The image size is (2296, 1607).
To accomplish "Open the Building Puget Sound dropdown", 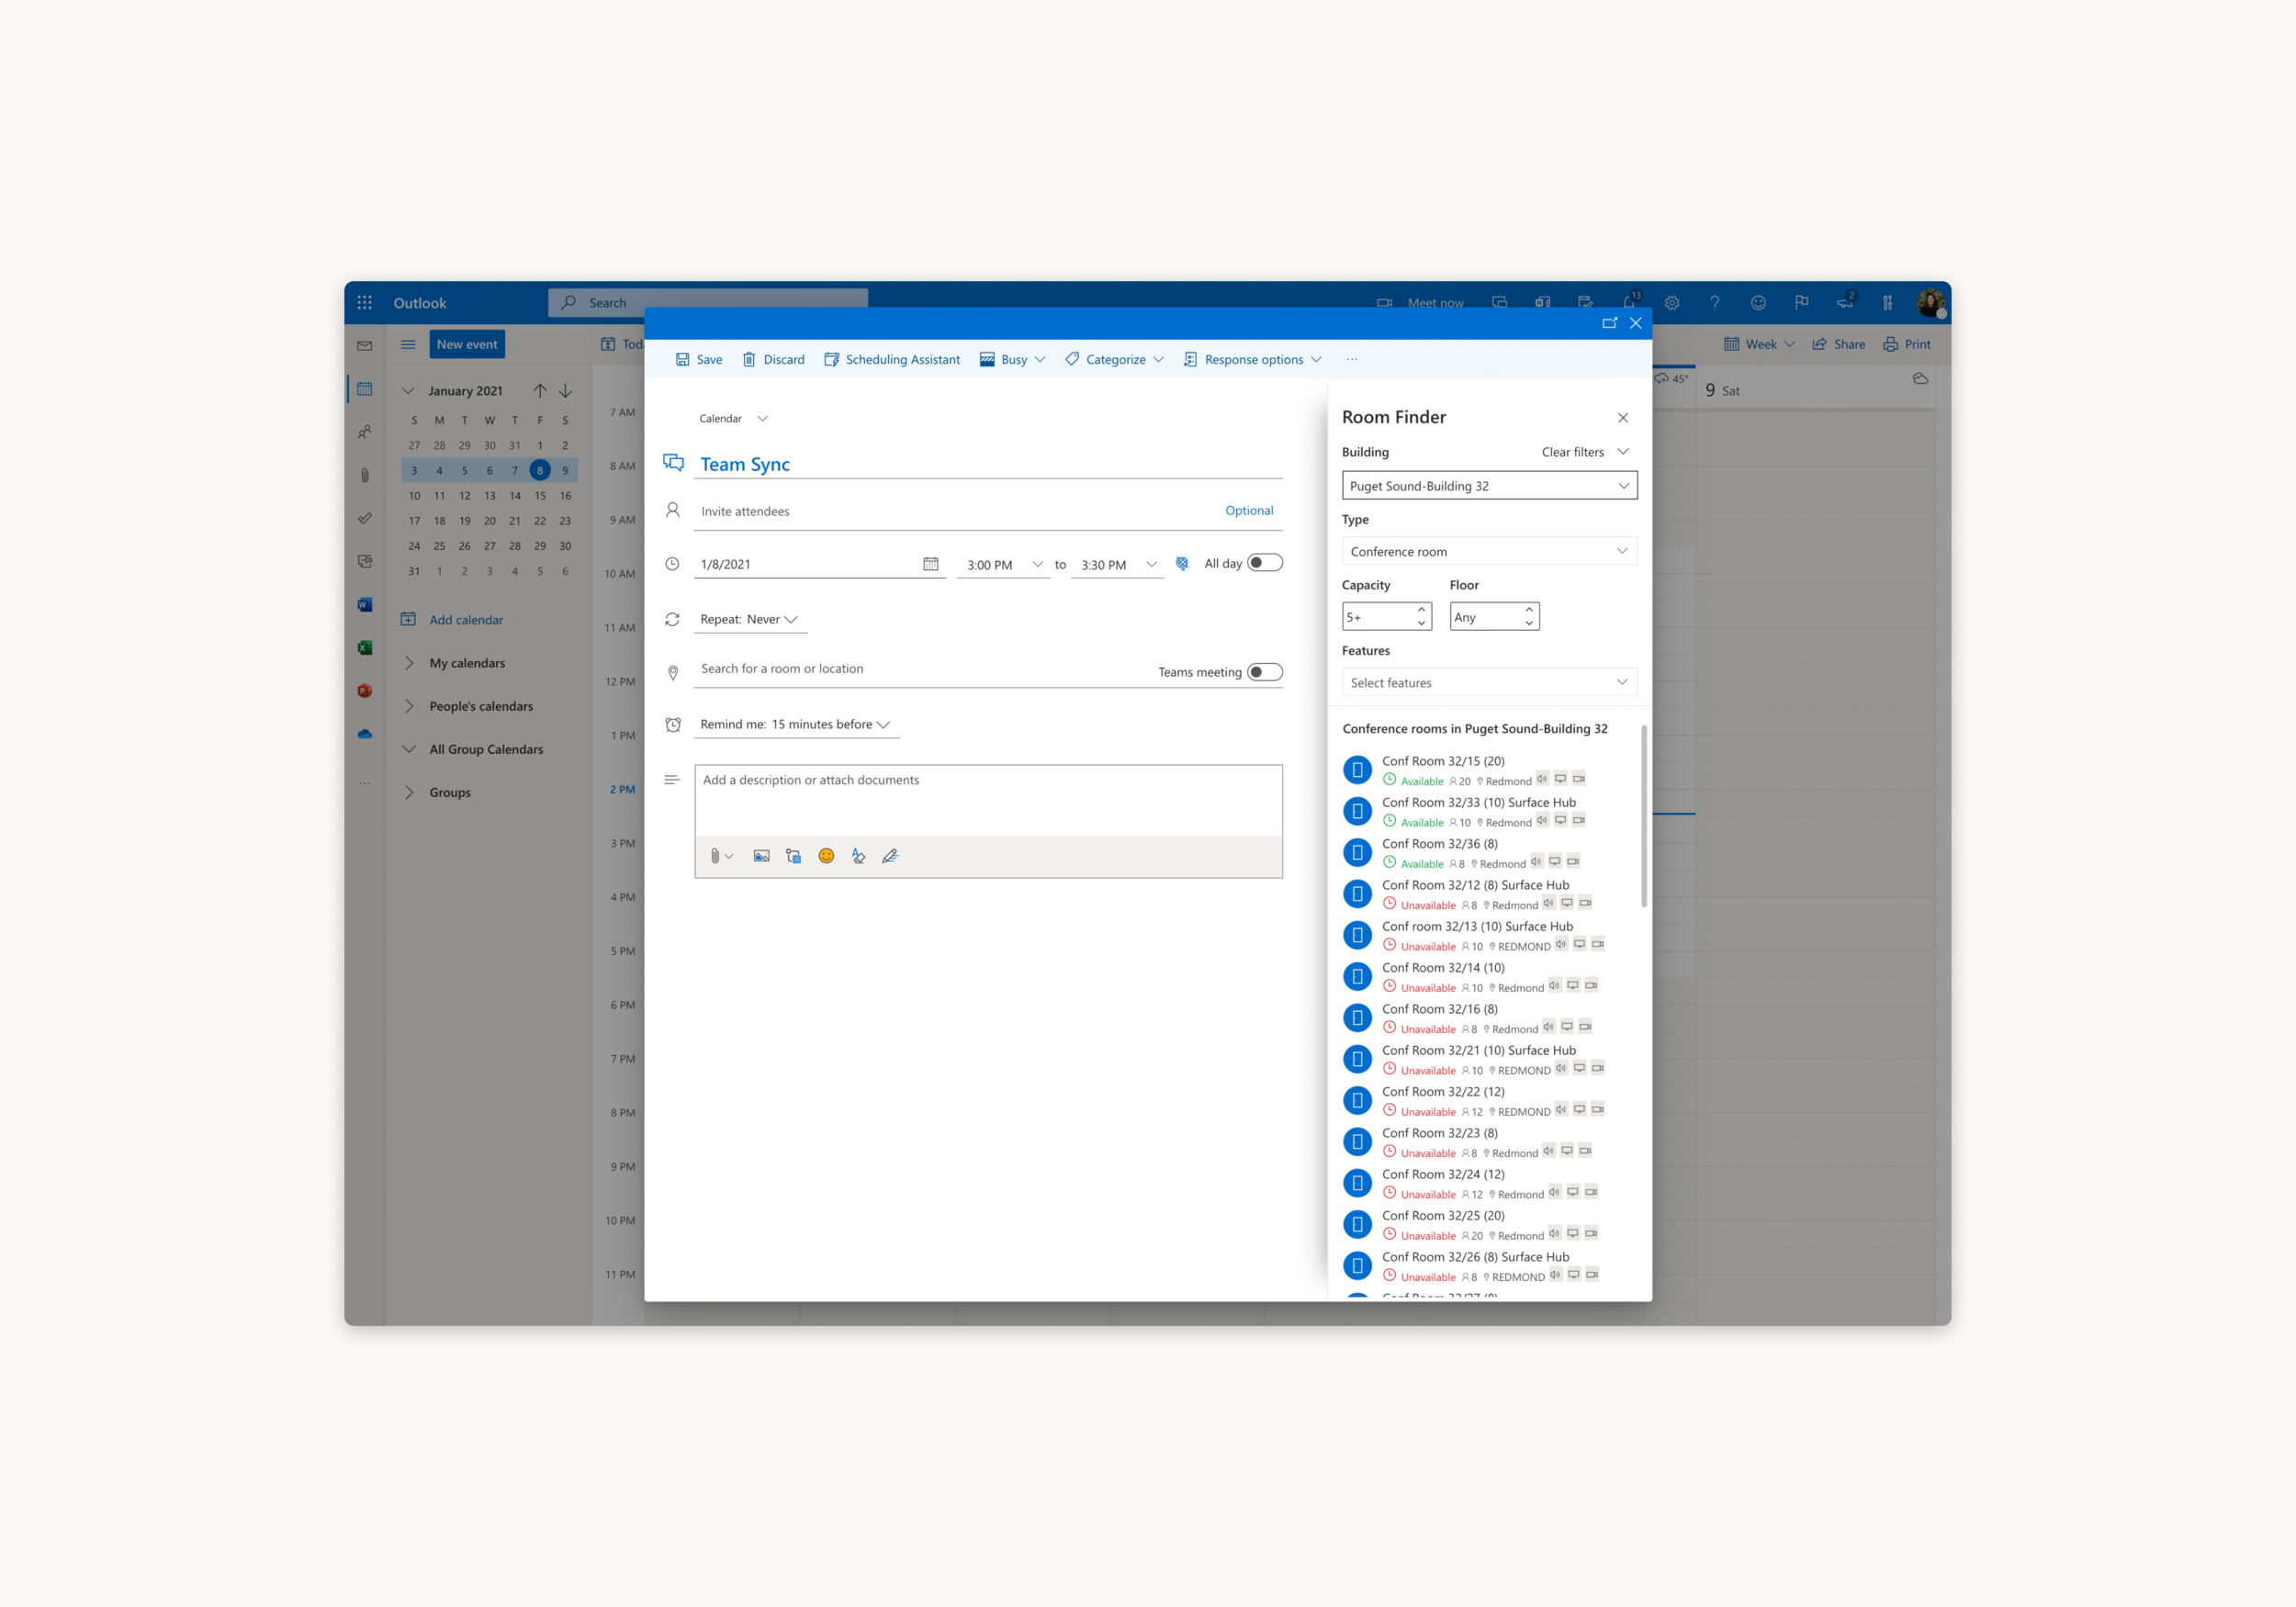I will [1489, 486].
